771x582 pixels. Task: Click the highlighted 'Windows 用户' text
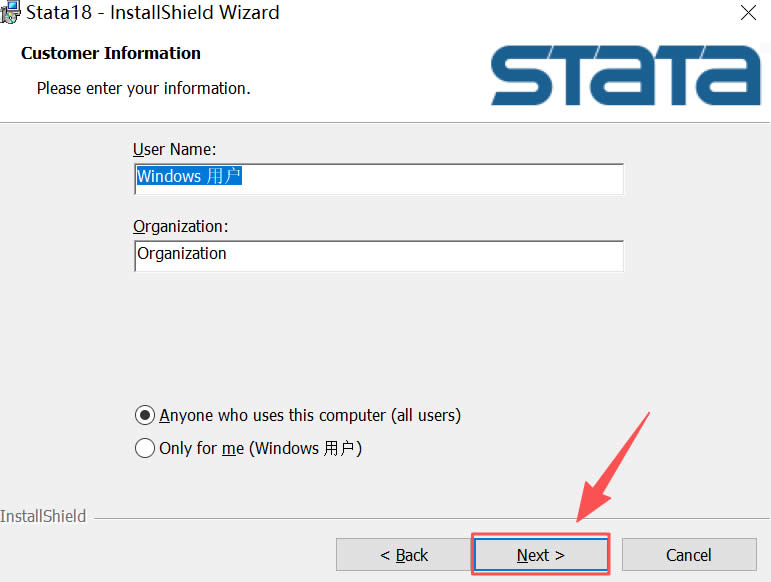pyautogui.click(x=189, y=177)
